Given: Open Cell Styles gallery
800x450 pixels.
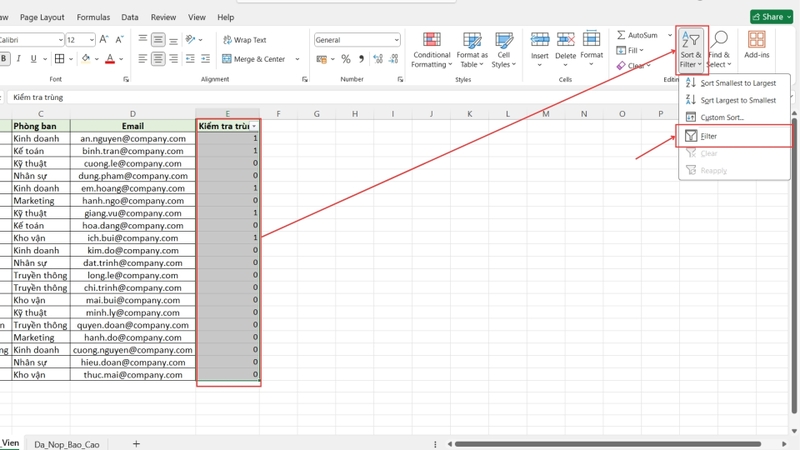Looking at the screenshot, I should [504, 50].
